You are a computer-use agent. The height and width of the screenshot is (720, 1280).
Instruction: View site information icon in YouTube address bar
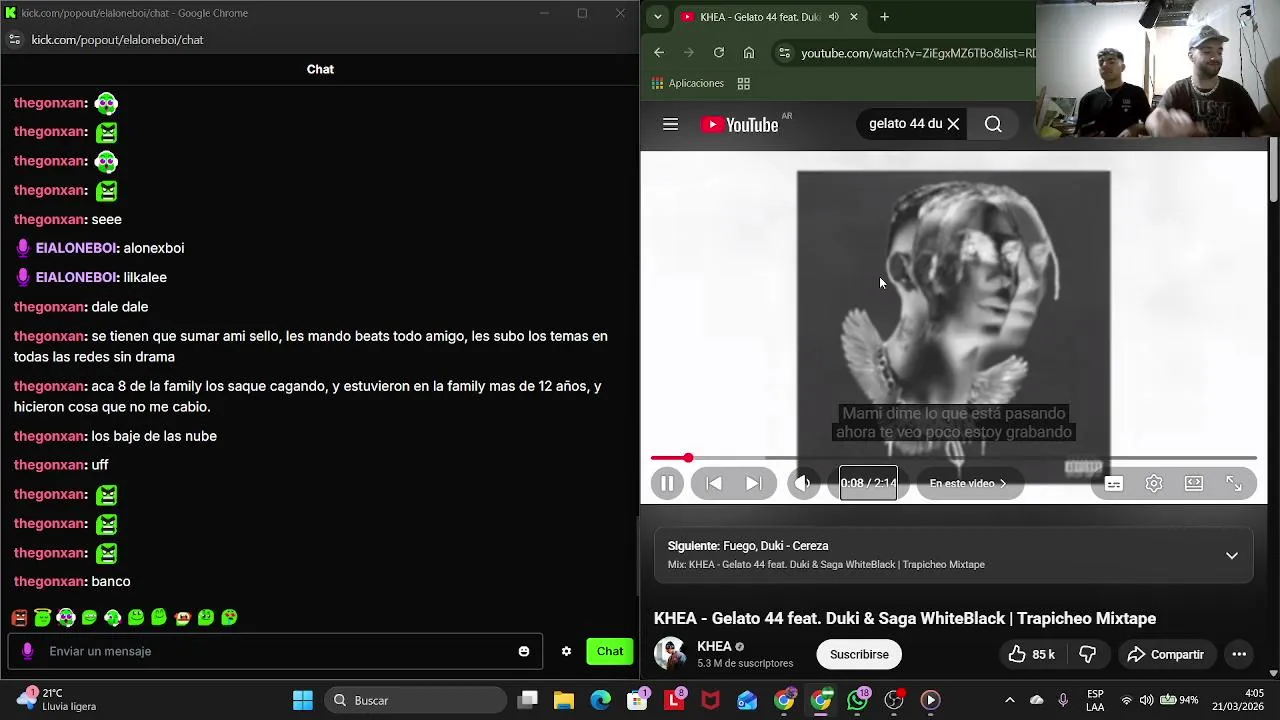784,53
